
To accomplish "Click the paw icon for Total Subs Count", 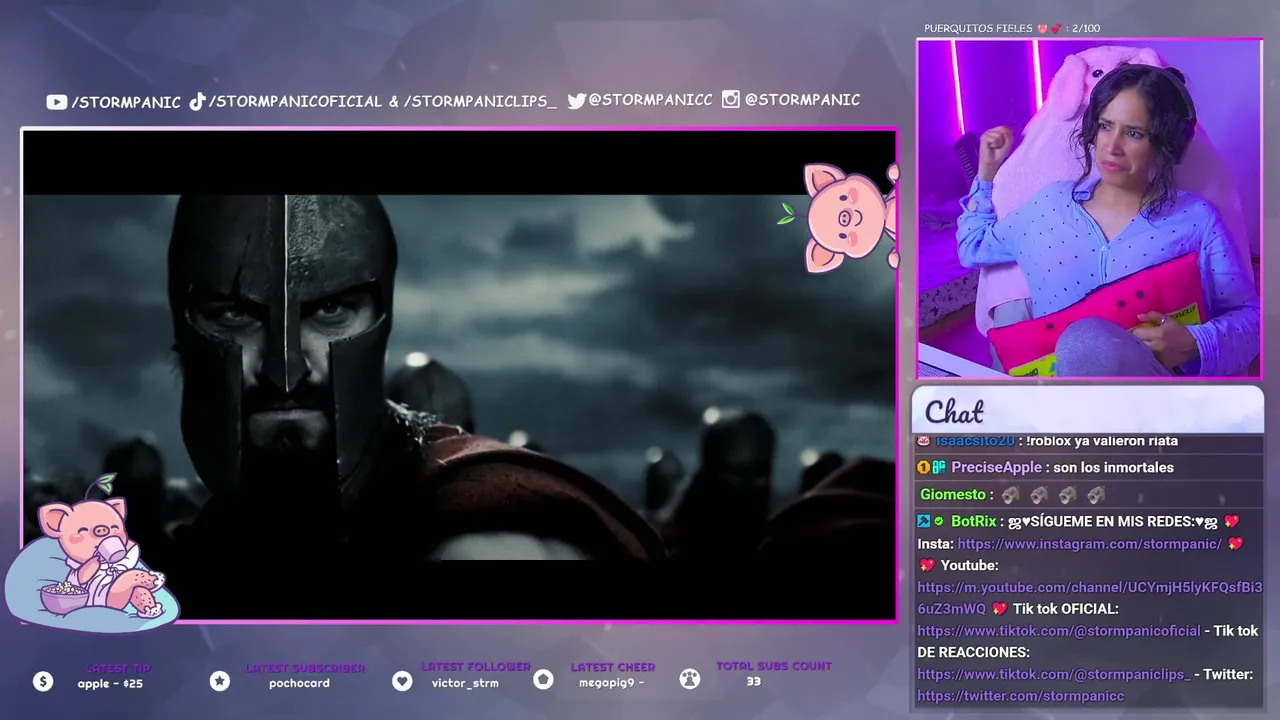I will [x=689, y=679].
